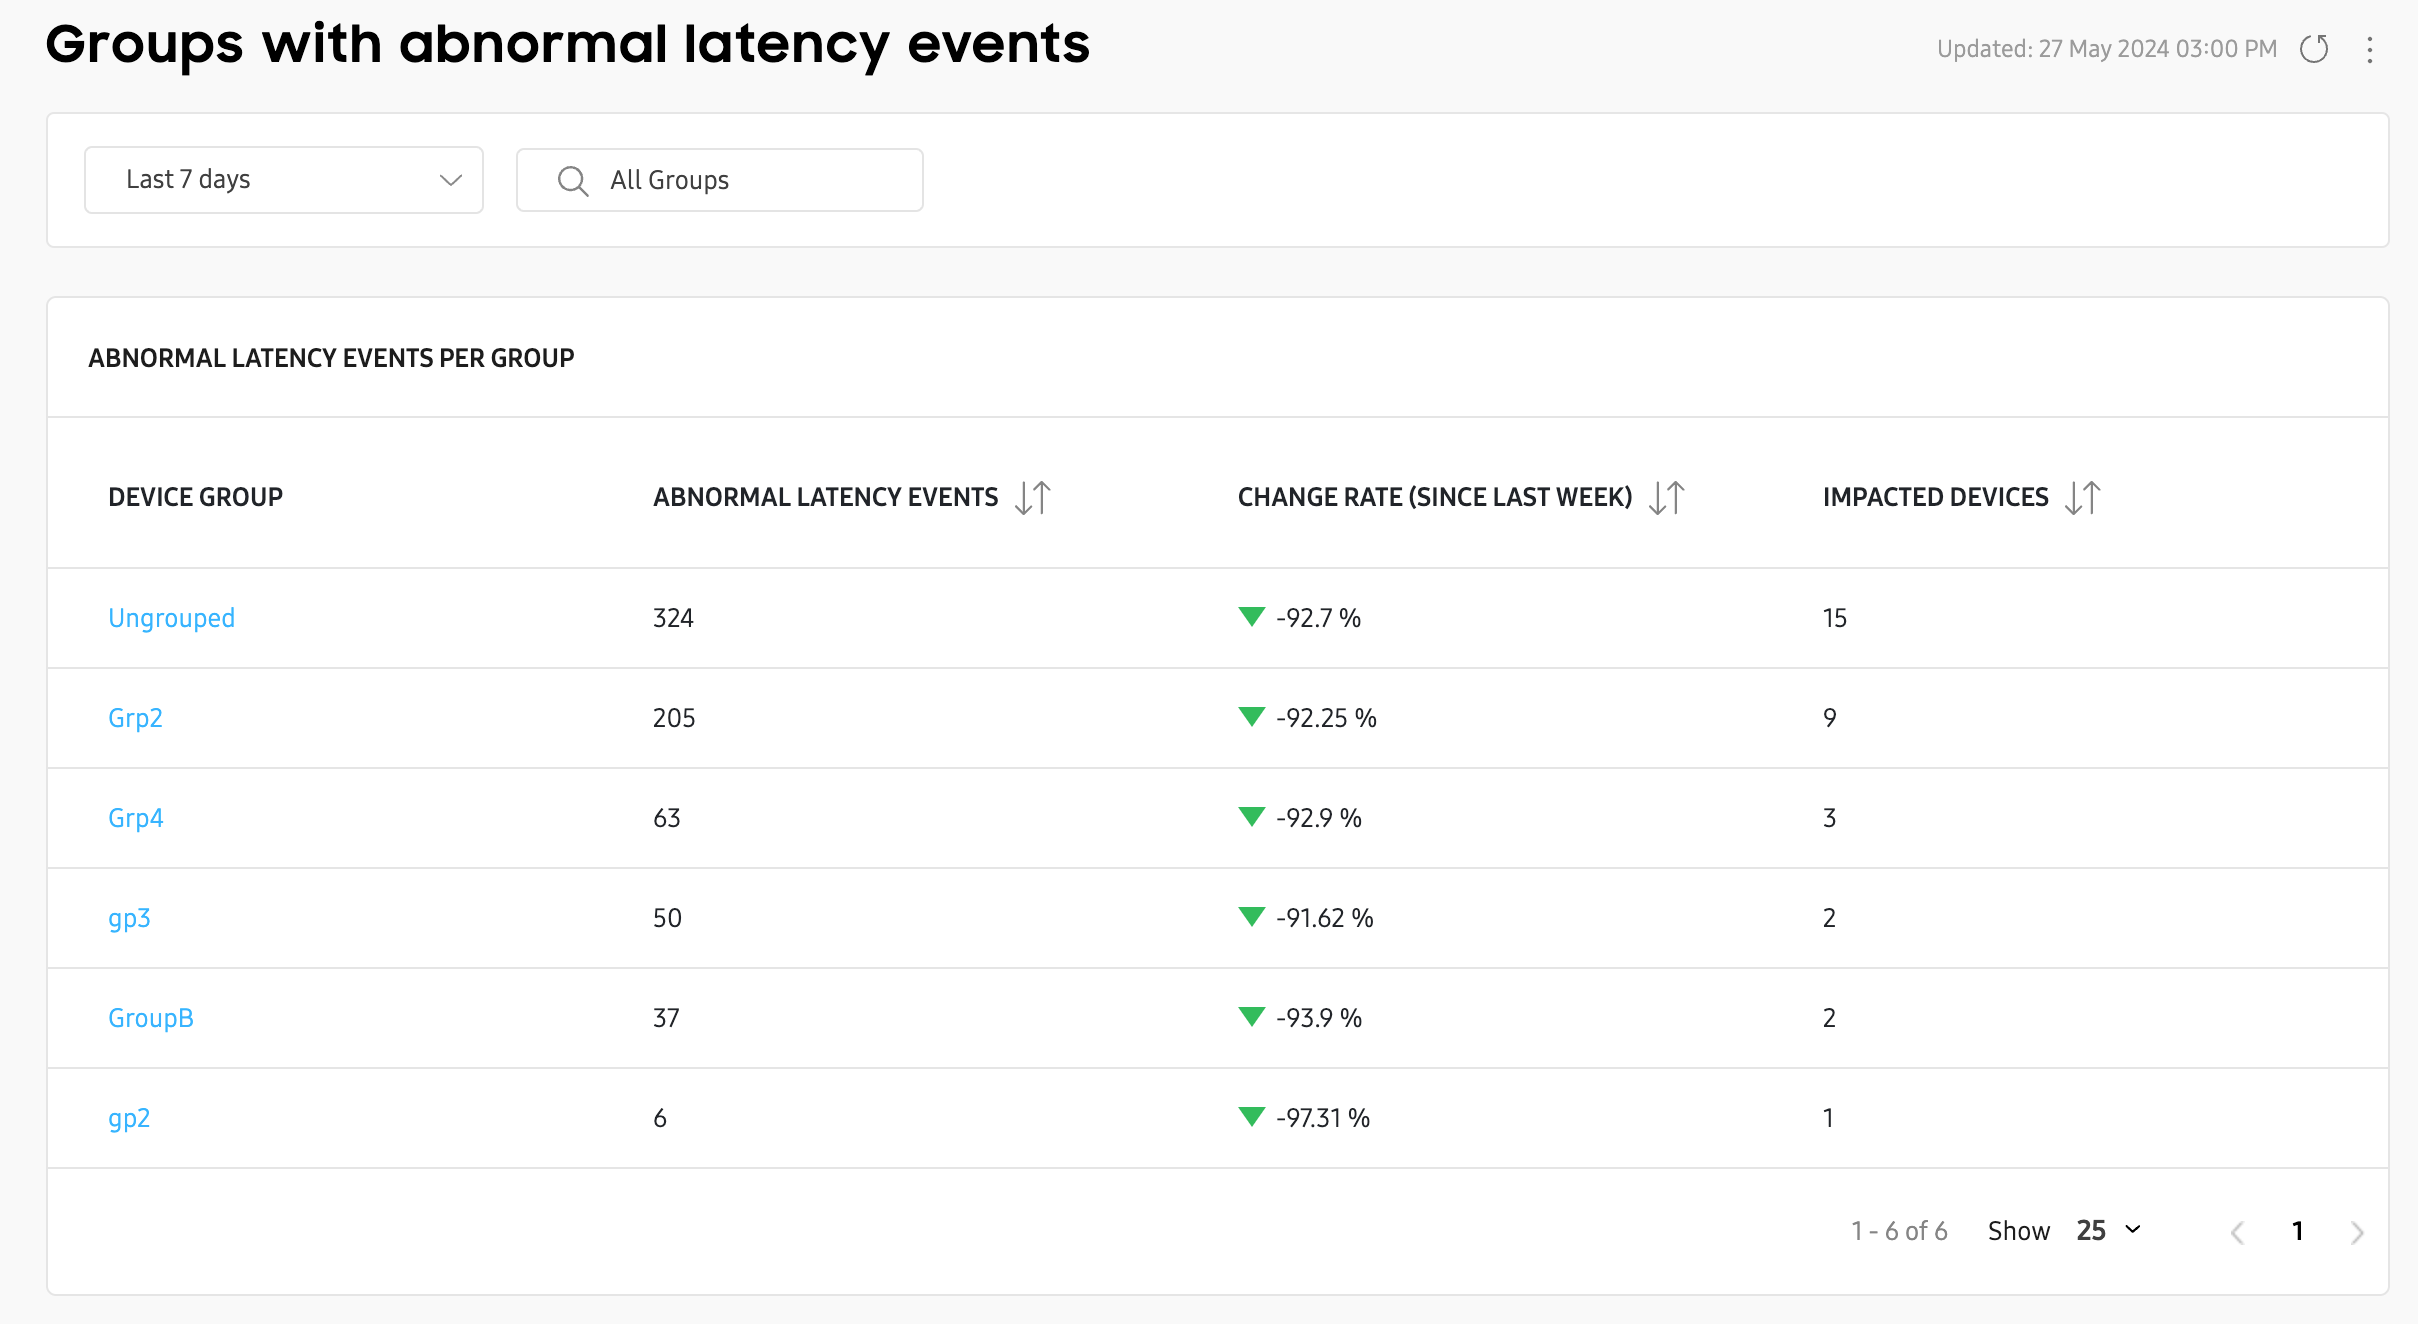Image resolution: width=2418 pixels, height=1324 pixels.
Task: Click the green down triangle for Ungrouped
Action: 1252,617
